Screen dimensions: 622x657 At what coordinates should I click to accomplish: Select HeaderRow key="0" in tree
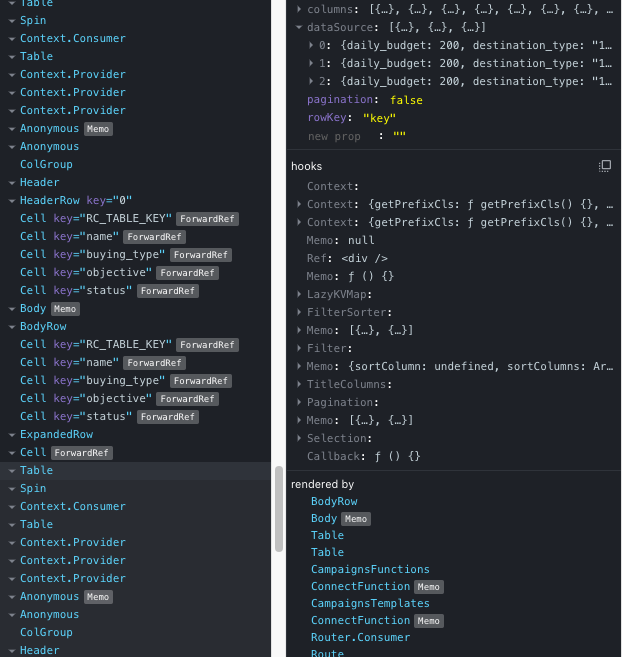pyautogui.click(x=76, y=201)
